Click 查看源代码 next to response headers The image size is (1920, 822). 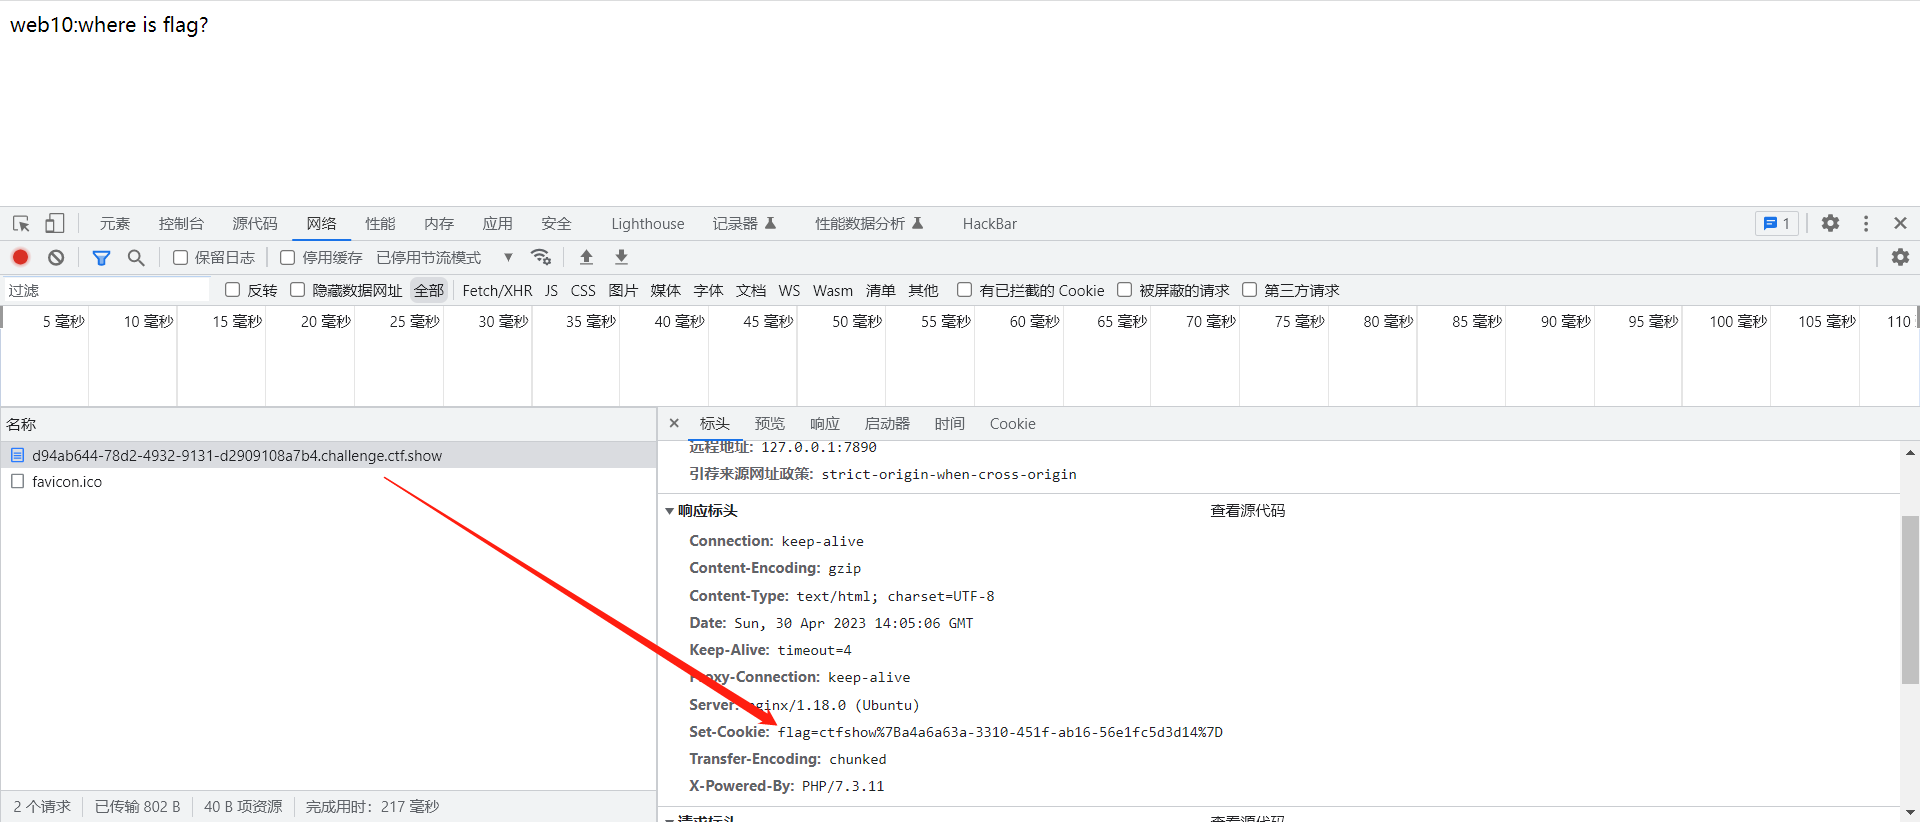point(1247,511)
